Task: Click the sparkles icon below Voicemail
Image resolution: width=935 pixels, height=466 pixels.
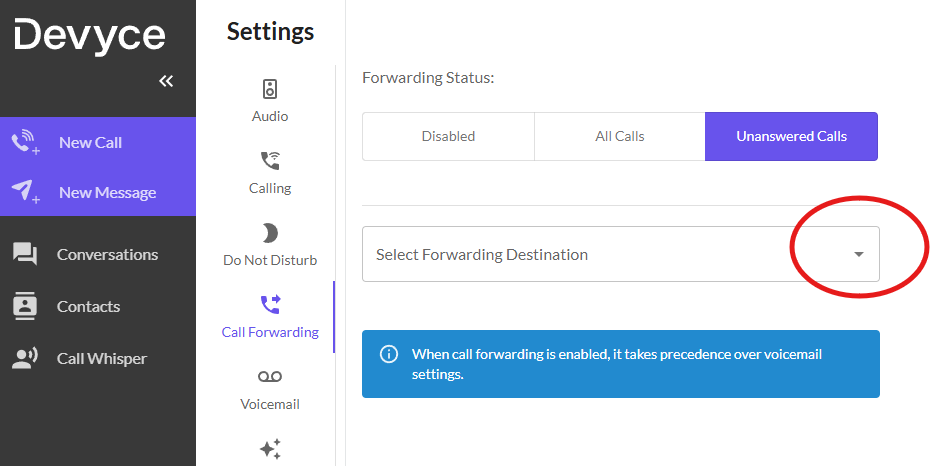Action: pyautogui.click(x=270, y=449)
